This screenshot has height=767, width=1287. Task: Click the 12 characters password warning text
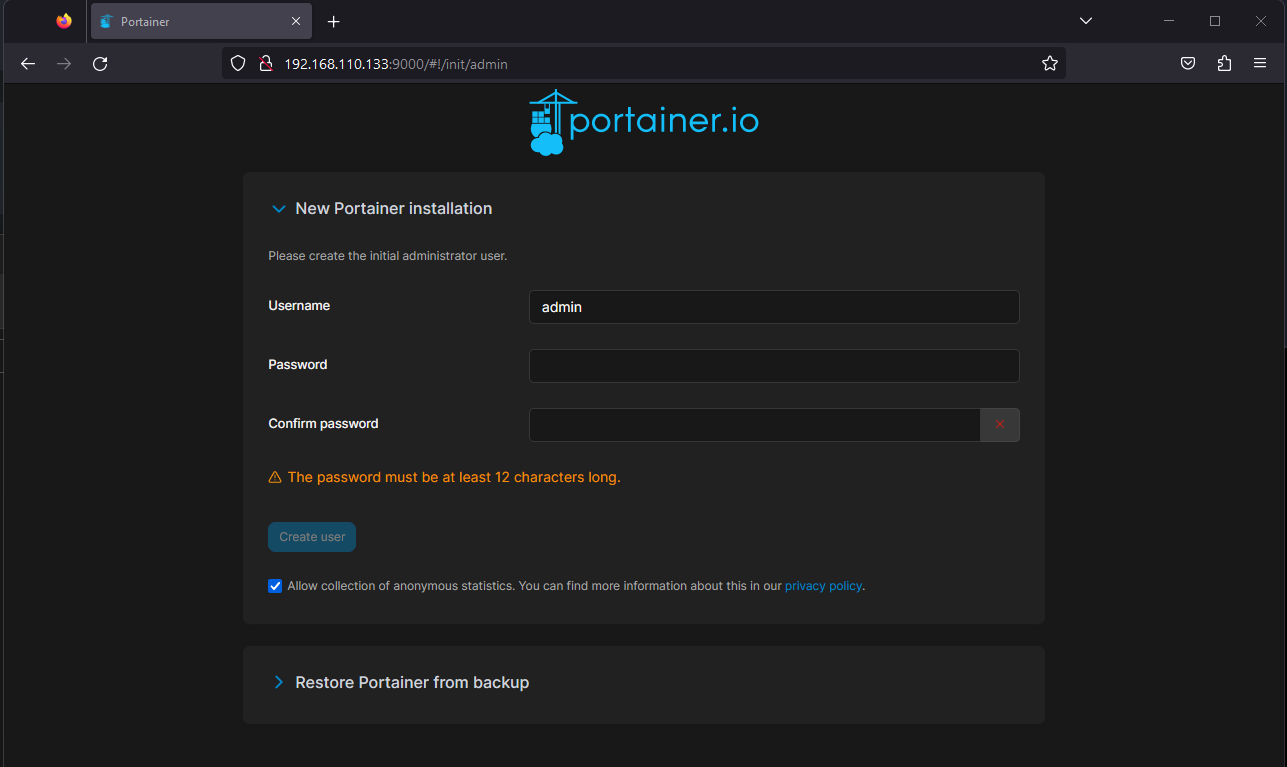(454, 477)
